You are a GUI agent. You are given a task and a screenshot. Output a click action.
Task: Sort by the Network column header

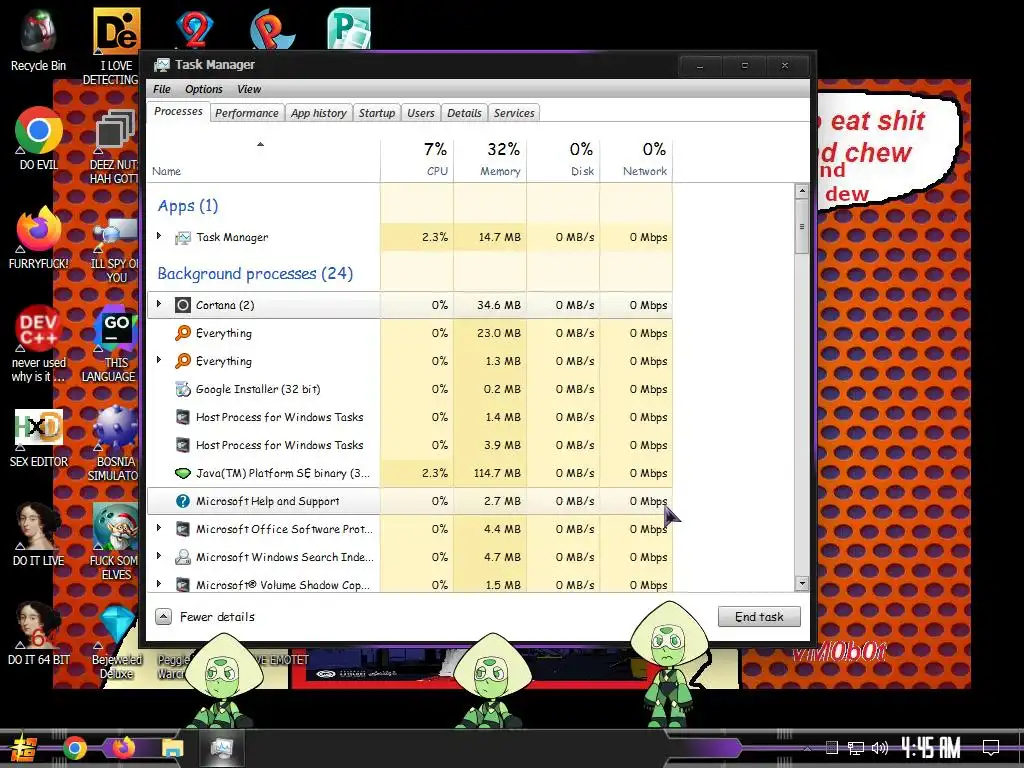pyautogui.click(x=637, y=159)
